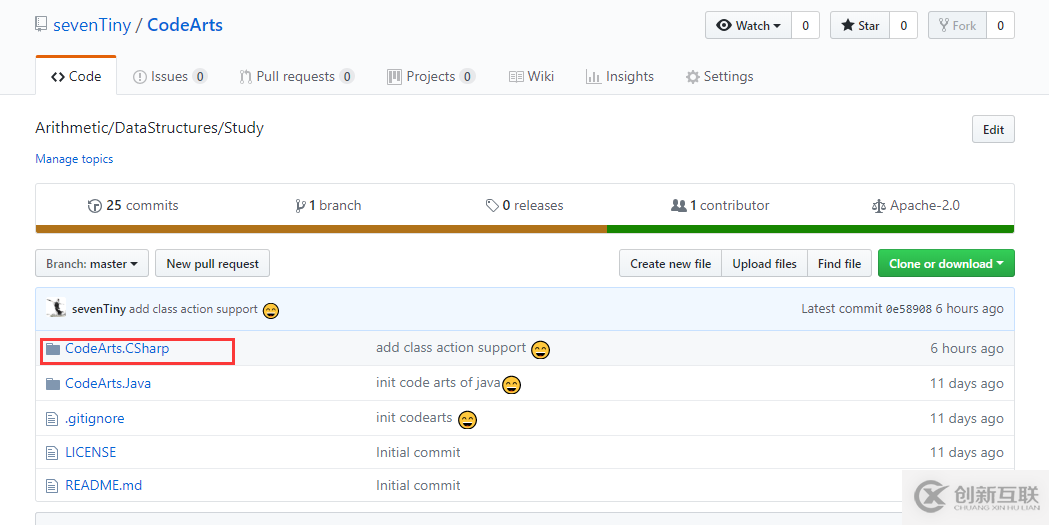The width and height of the screenshot is (1049, 525).
Task: Click the .gitignore file icon
Action: tap(52, 419)
